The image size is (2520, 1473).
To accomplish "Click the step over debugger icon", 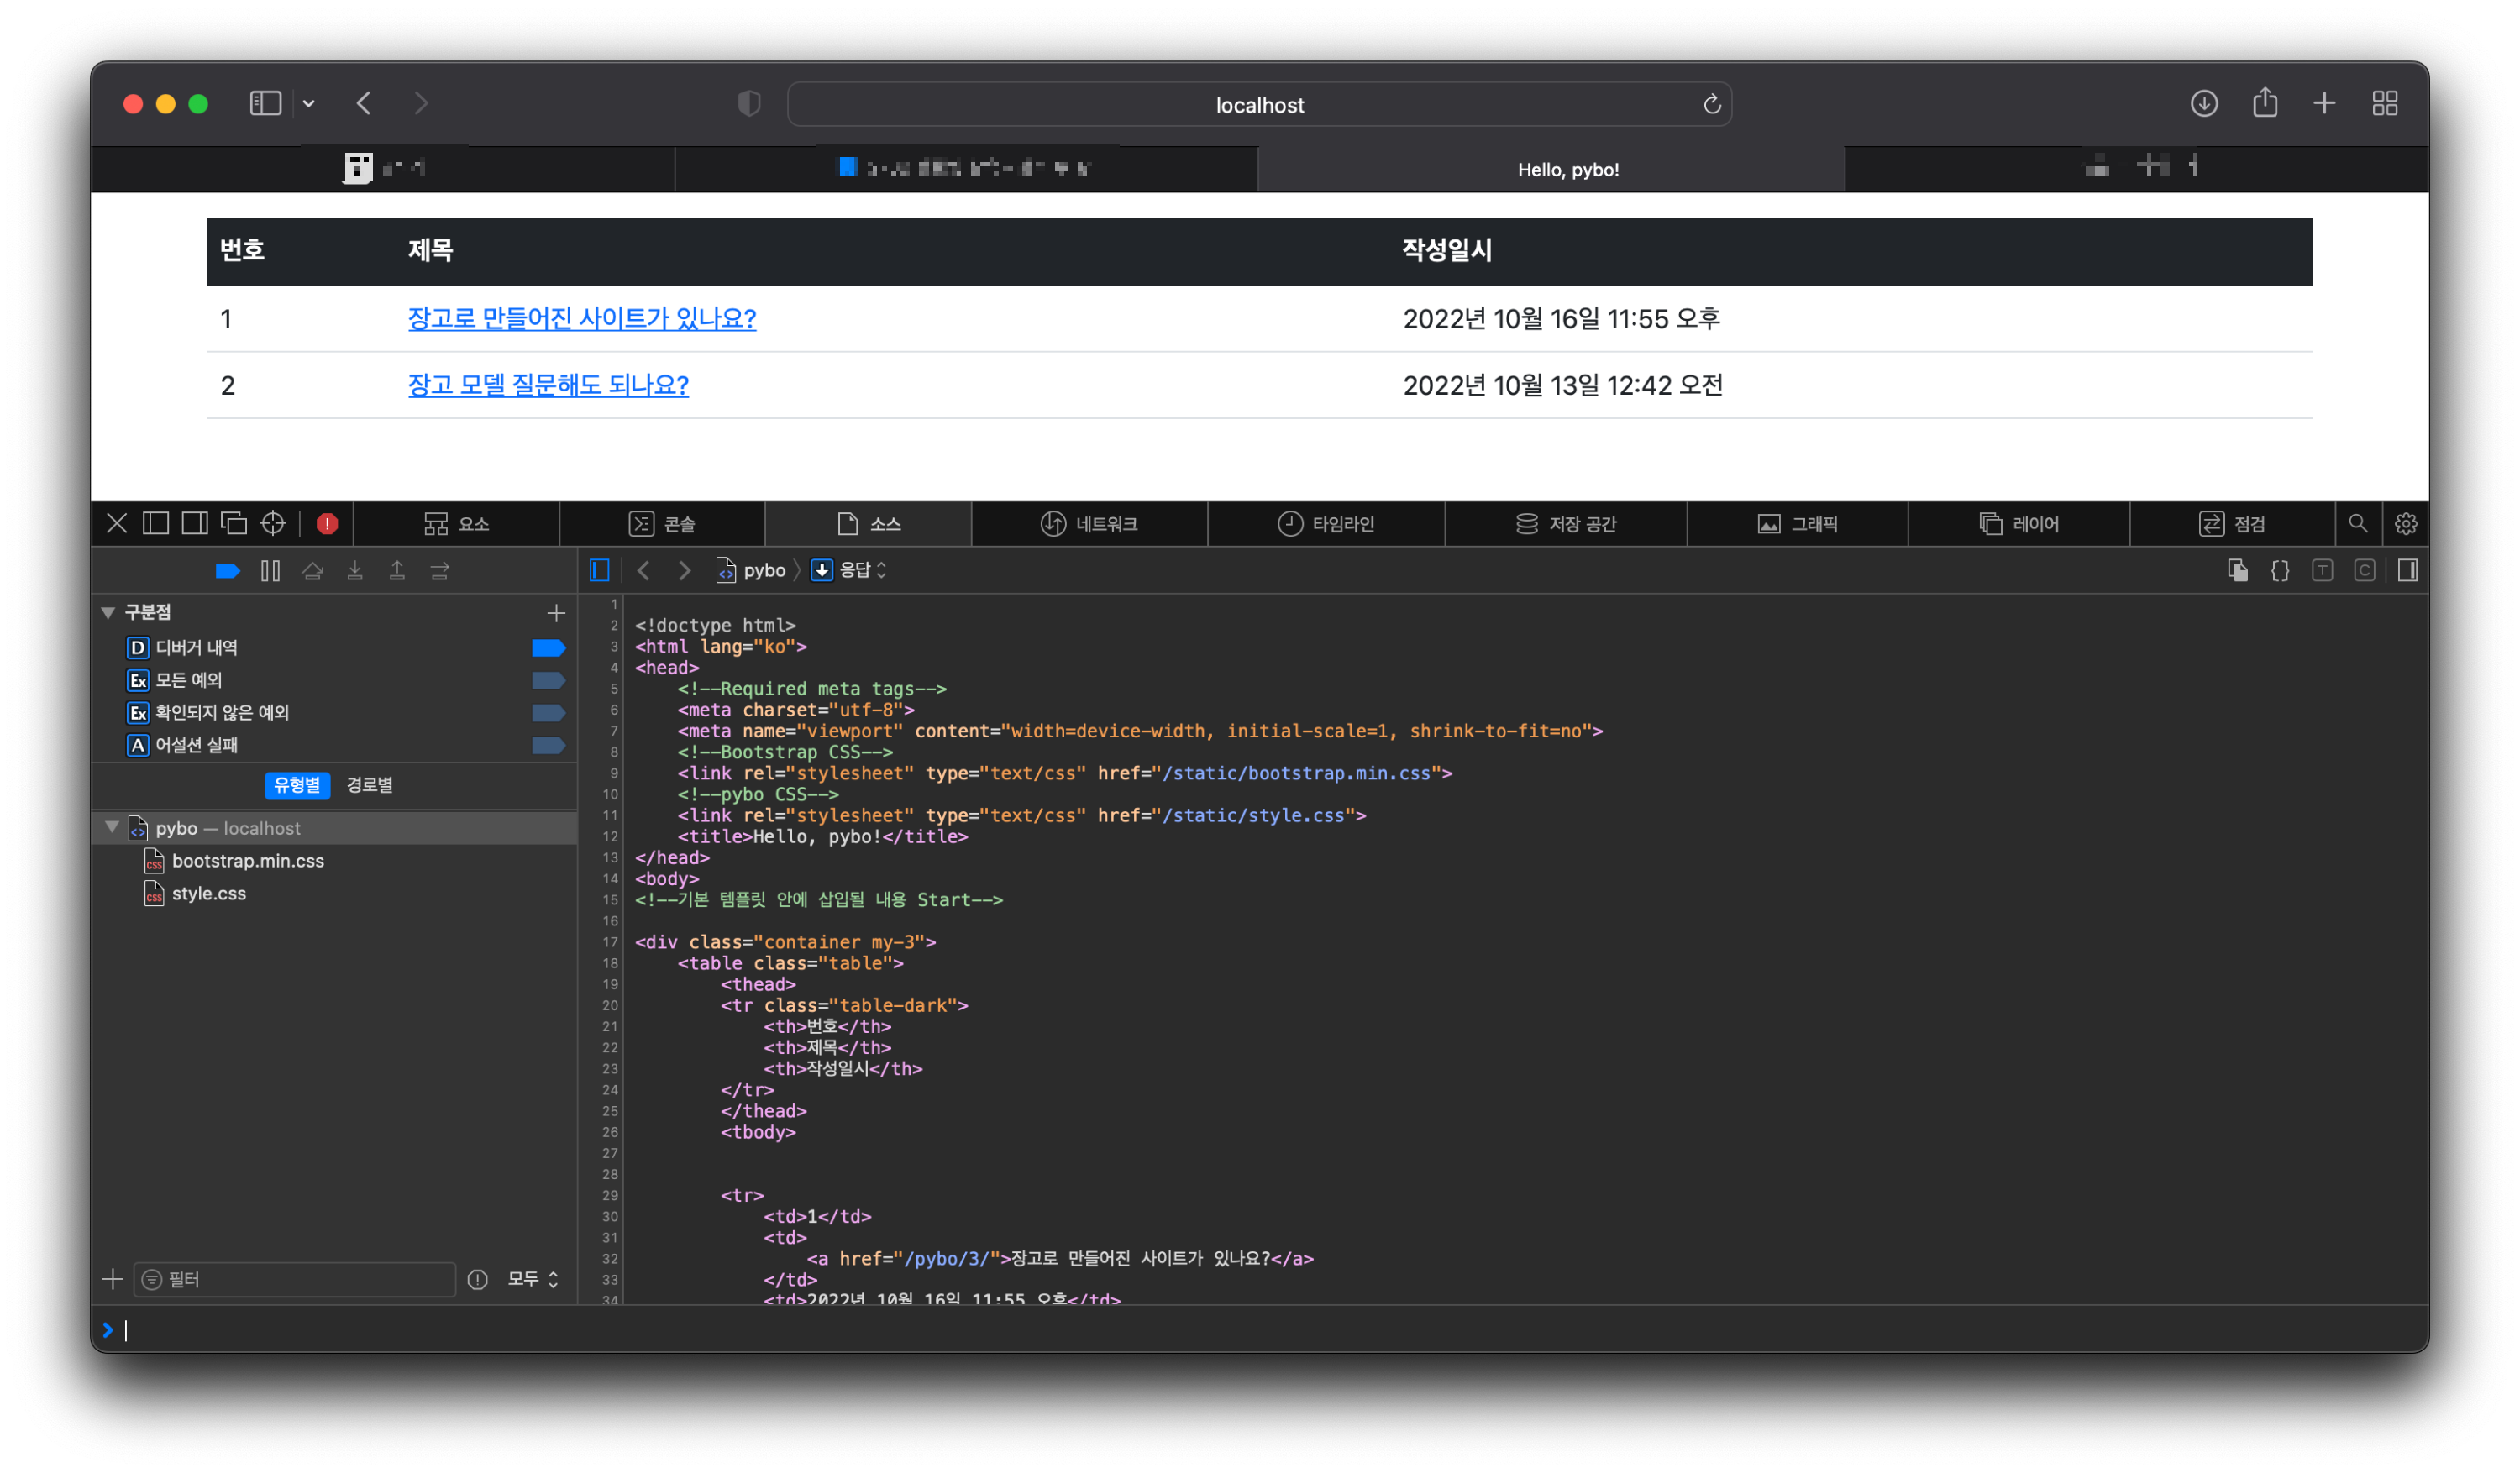I will point(313,570).
